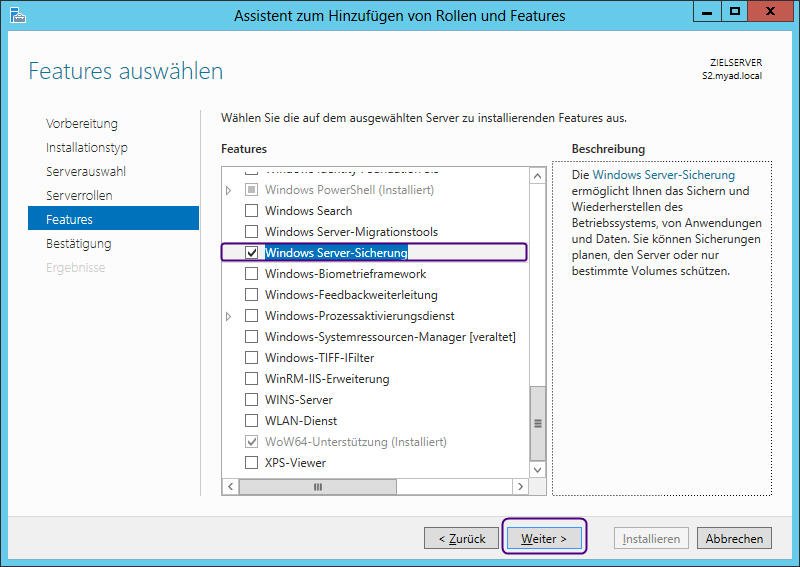Screen dimensions: 800x567
Task: Enable Windows-Feedbackweiterleitung checkbox
Action: 252,294
